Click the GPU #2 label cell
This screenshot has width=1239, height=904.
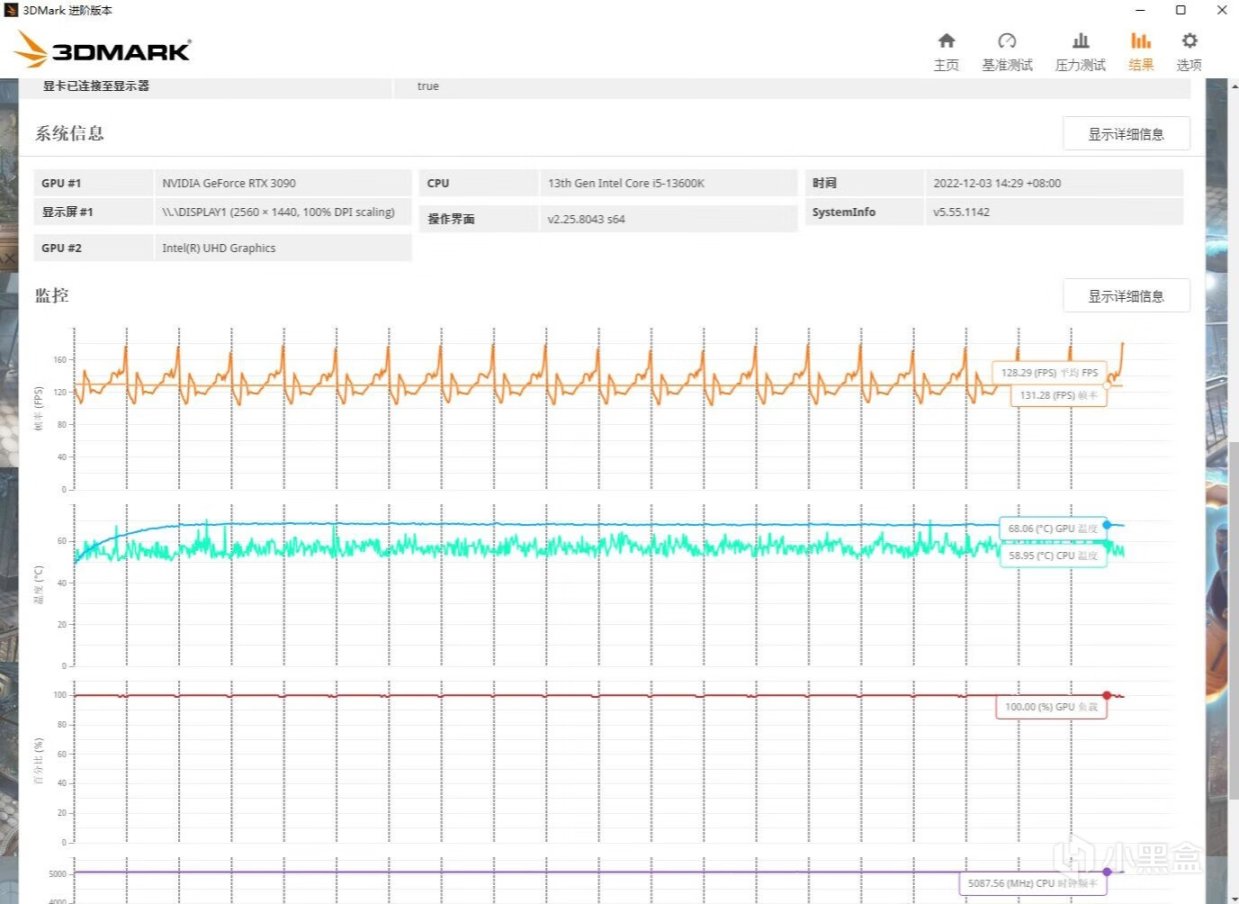tap(93, 248)
